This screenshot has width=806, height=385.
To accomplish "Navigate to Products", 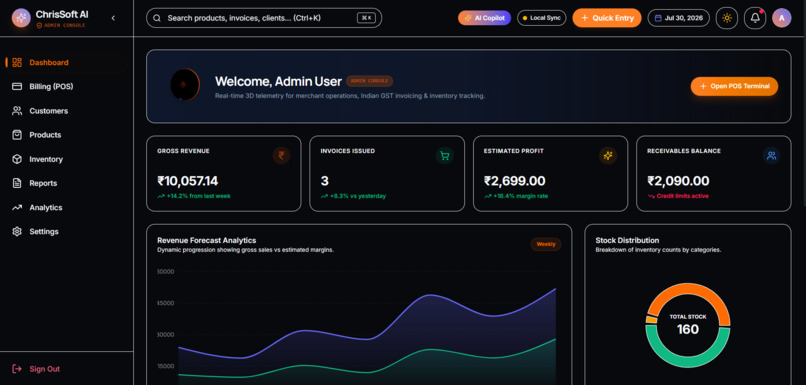I will tap(66, 135).
